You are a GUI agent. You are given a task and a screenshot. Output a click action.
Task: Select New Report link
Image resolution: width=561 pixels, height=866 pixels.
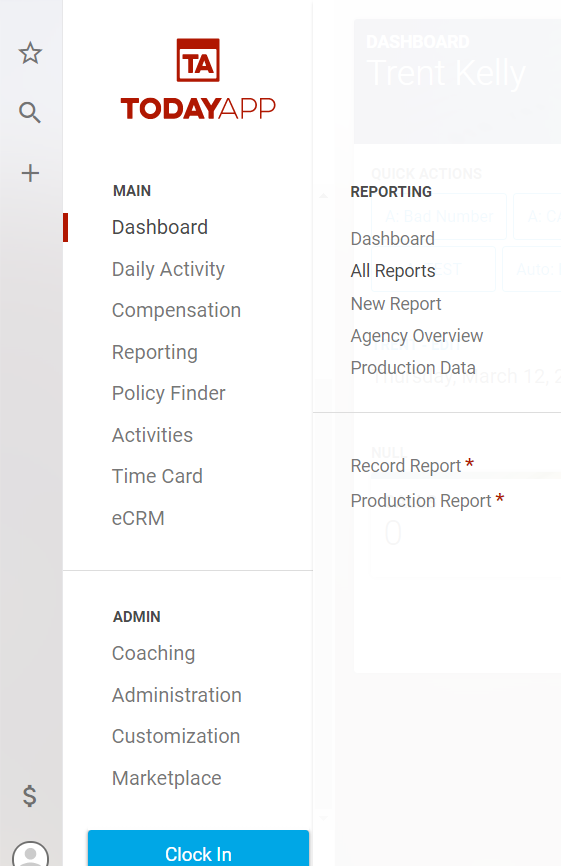pos(396,304)
